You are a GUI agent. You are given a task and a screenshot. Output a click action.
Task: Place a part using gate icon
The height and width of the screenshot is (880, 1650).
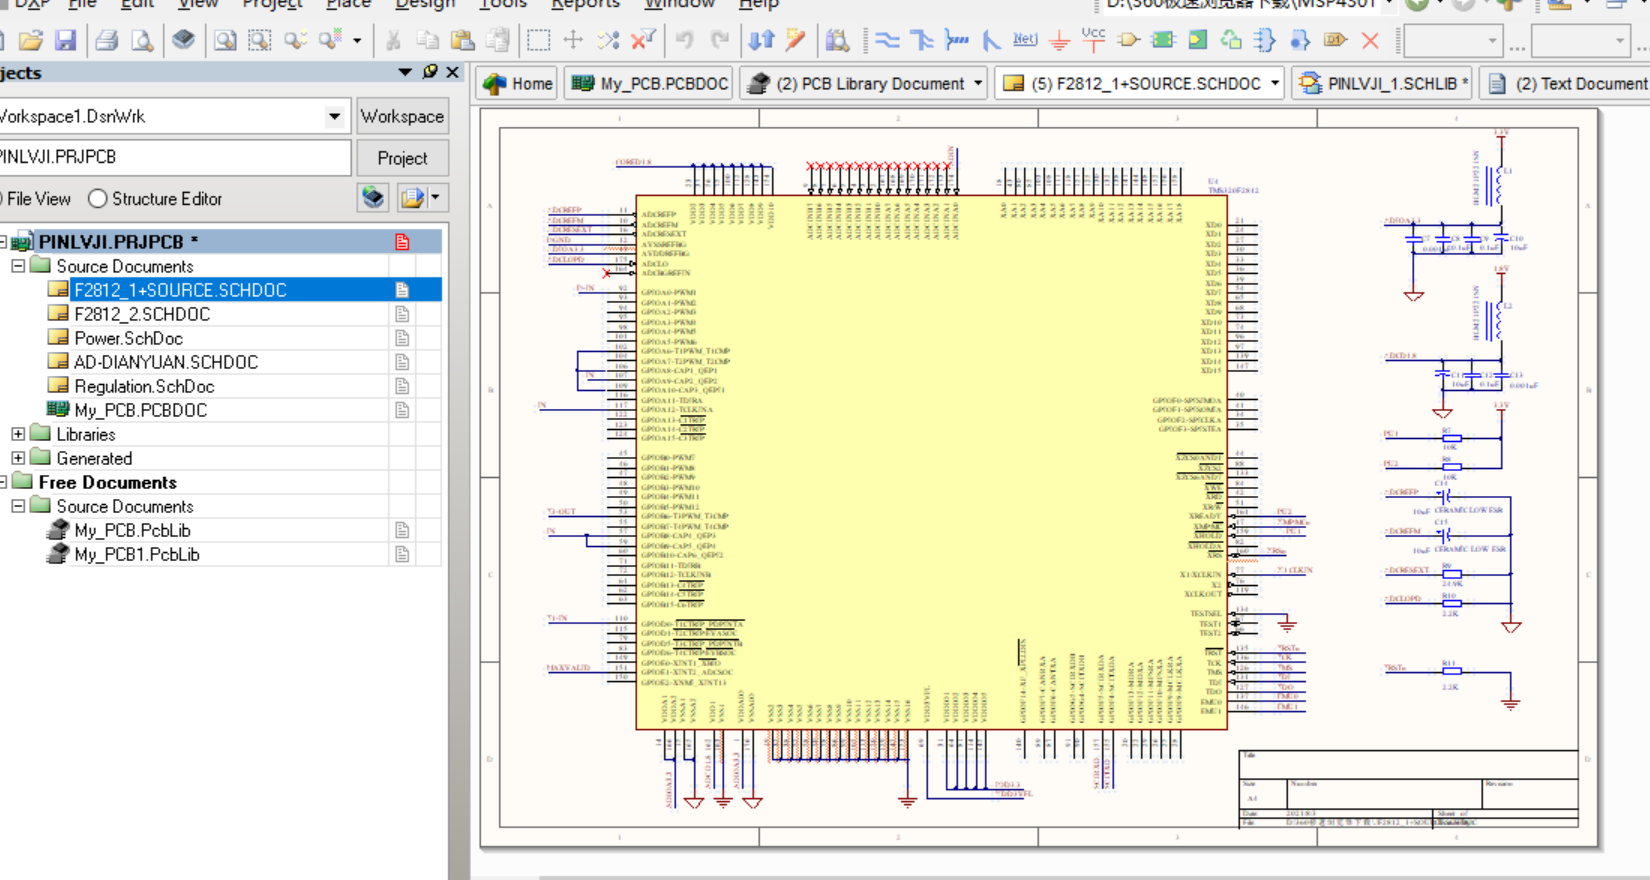tap(1129, 41)
